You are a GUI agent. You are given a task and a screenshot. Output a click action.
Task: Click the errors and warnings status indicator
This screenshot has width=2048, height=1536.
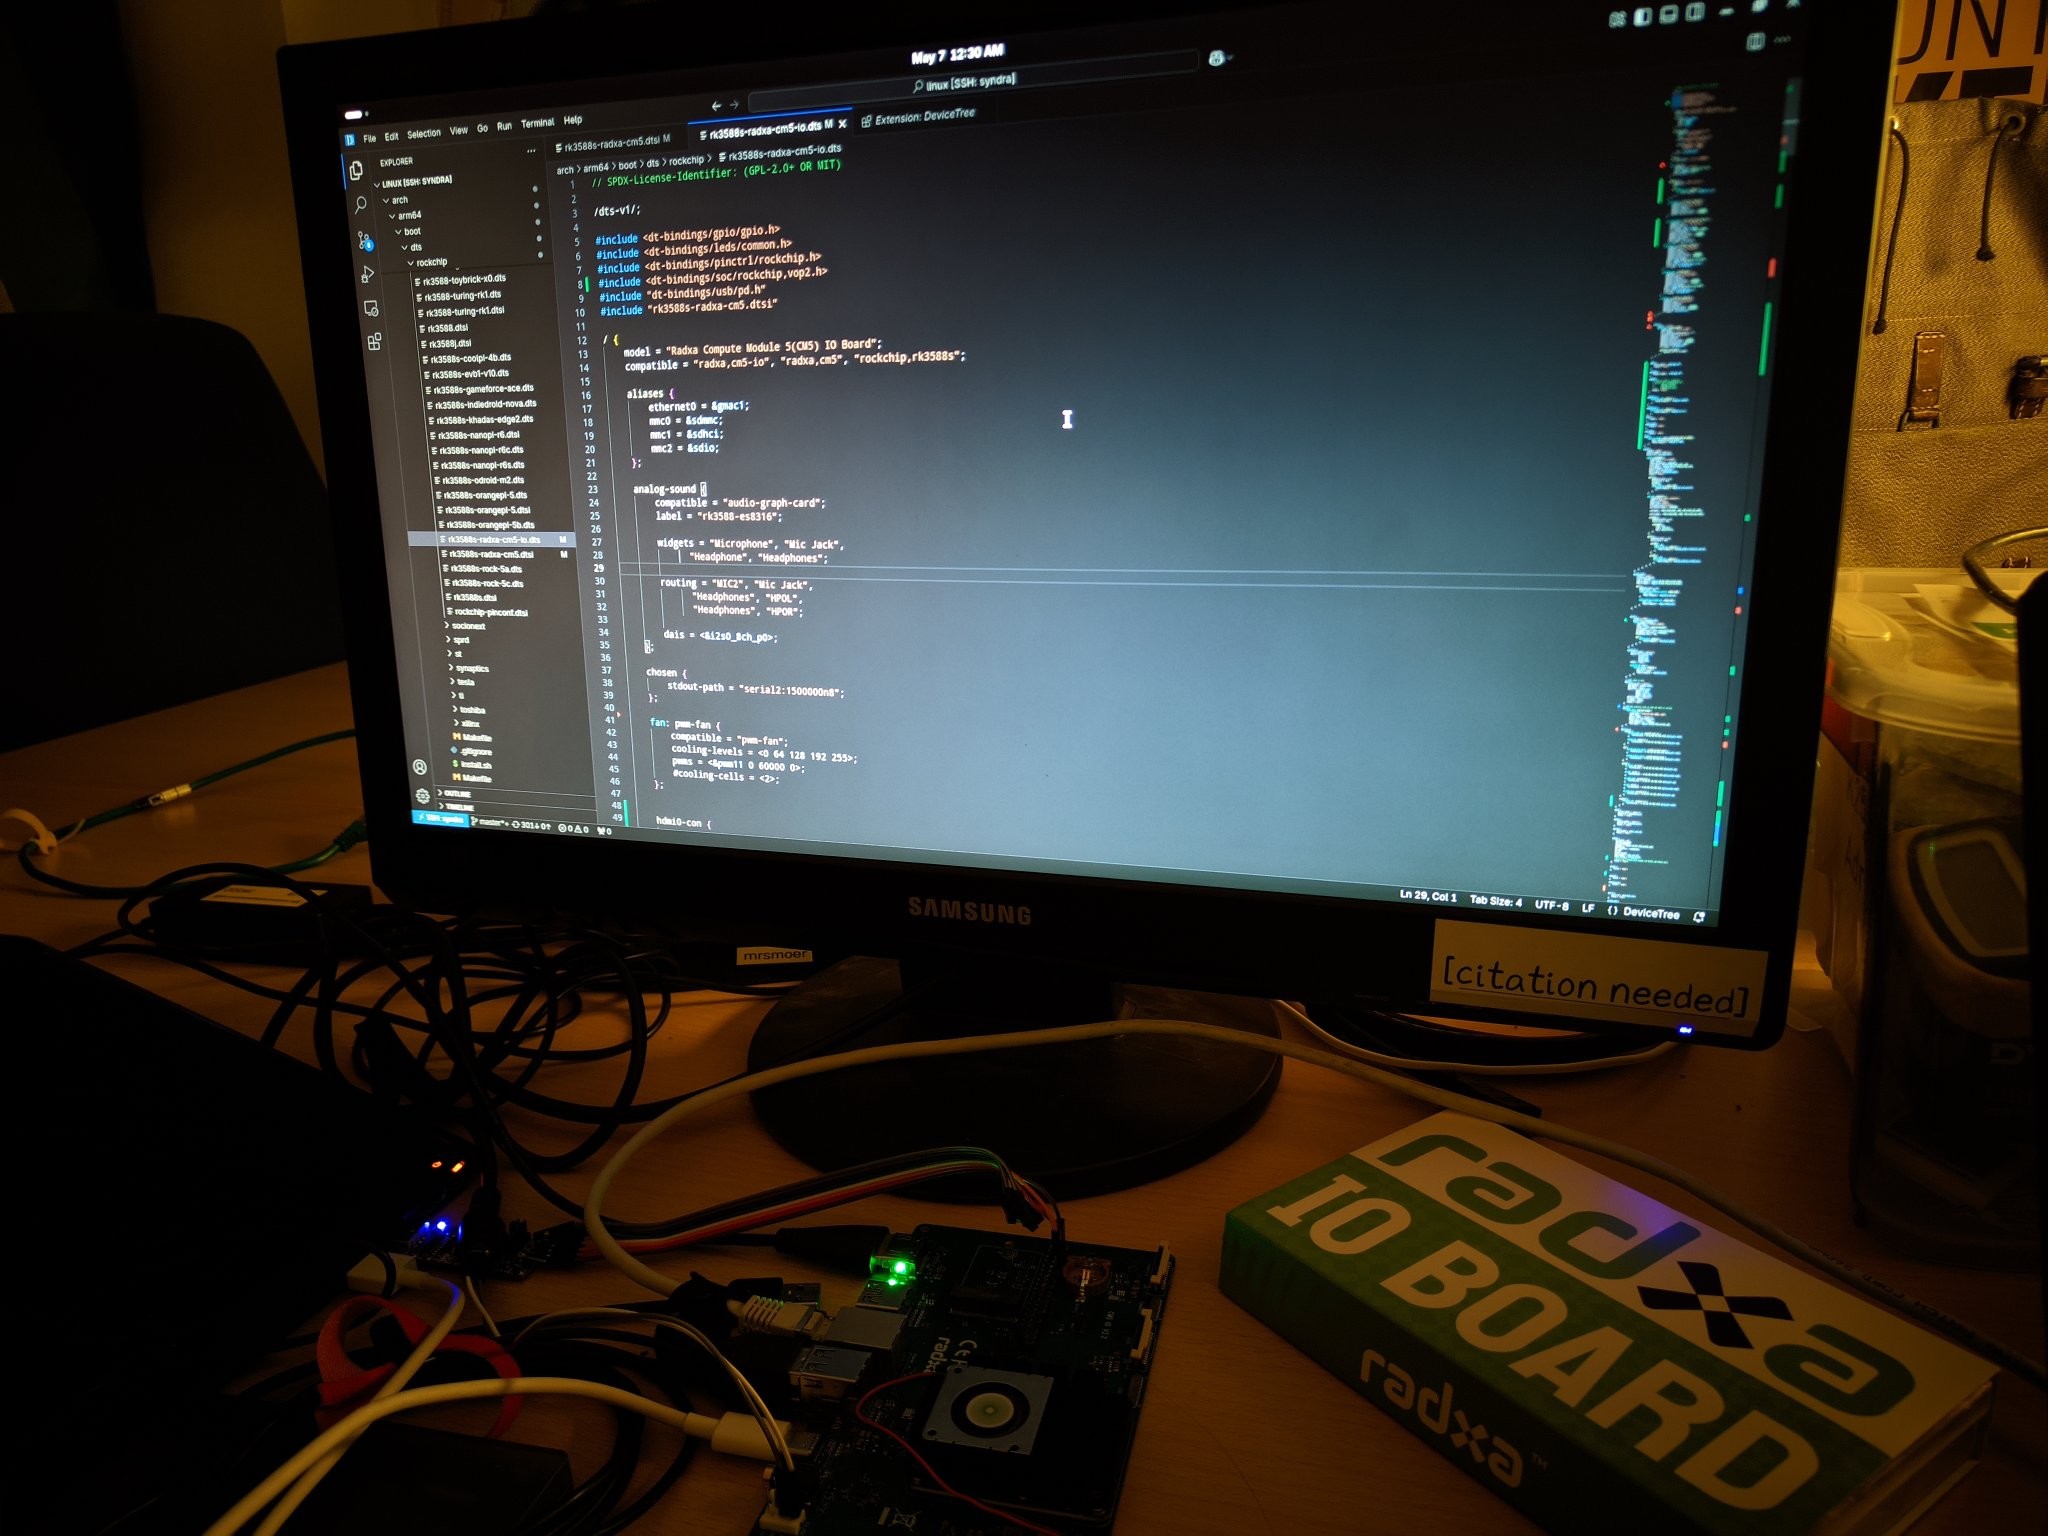pyautogui.click(x=573, y=828)
